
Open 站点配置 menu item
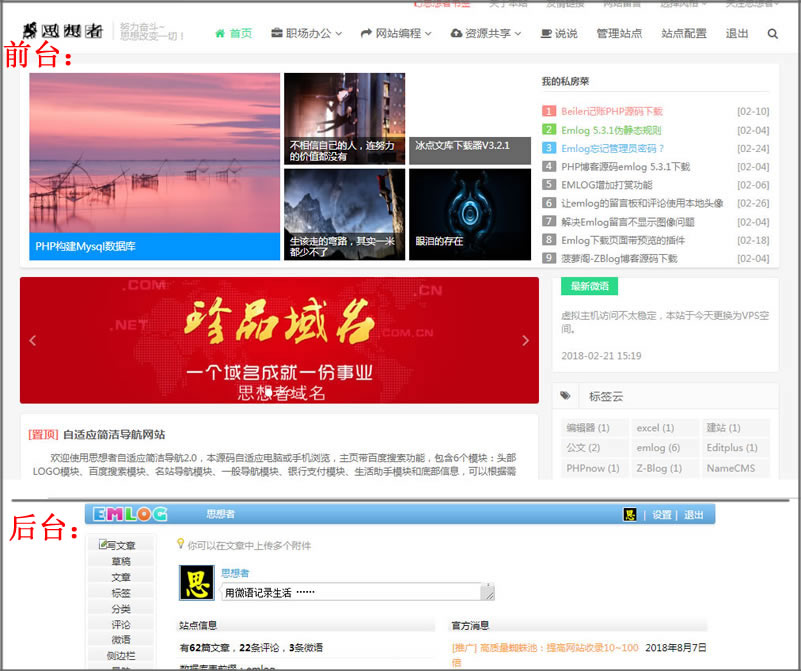684,34
